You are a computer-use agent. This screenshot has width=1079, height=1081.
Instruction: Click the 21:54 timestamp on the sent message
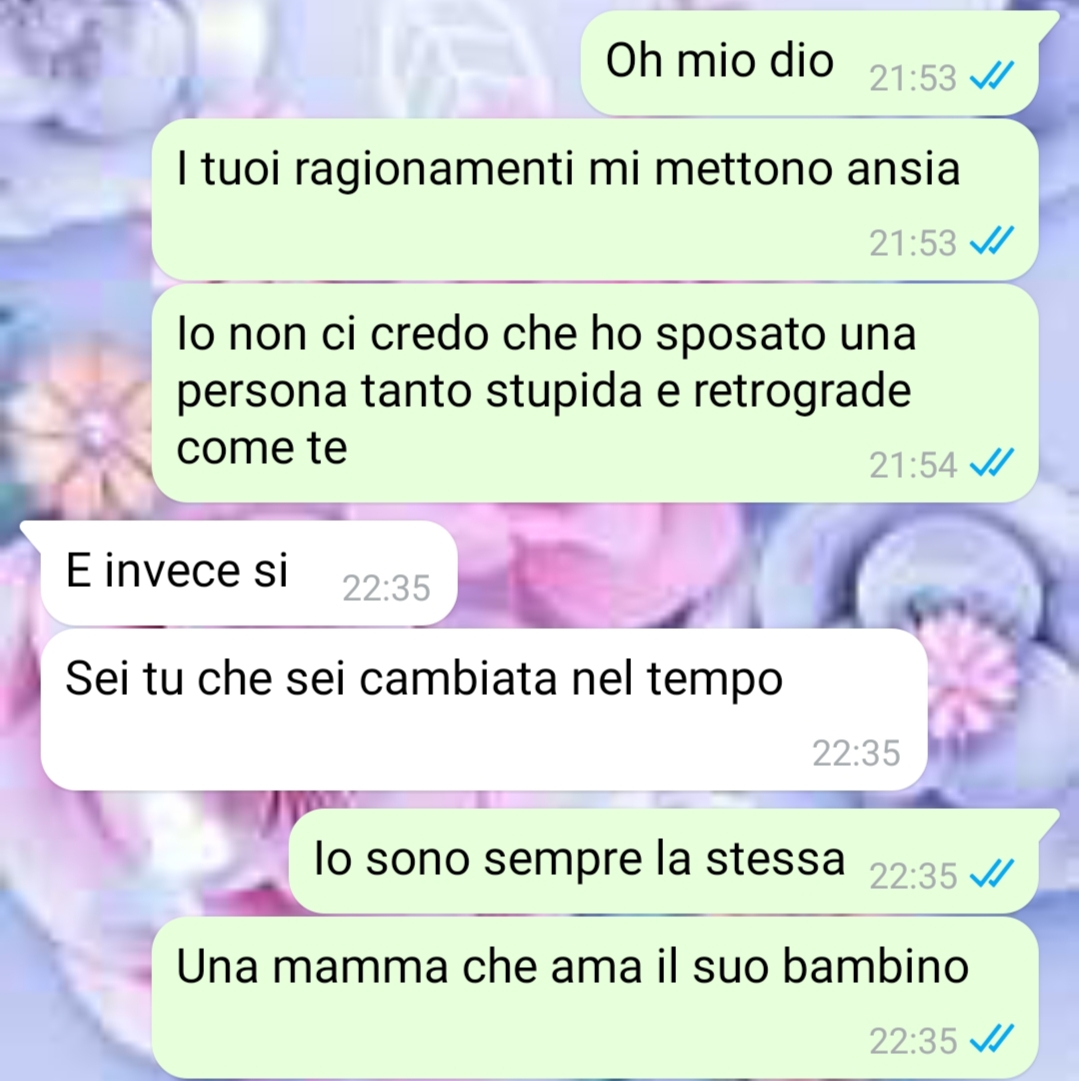(913, 465)
